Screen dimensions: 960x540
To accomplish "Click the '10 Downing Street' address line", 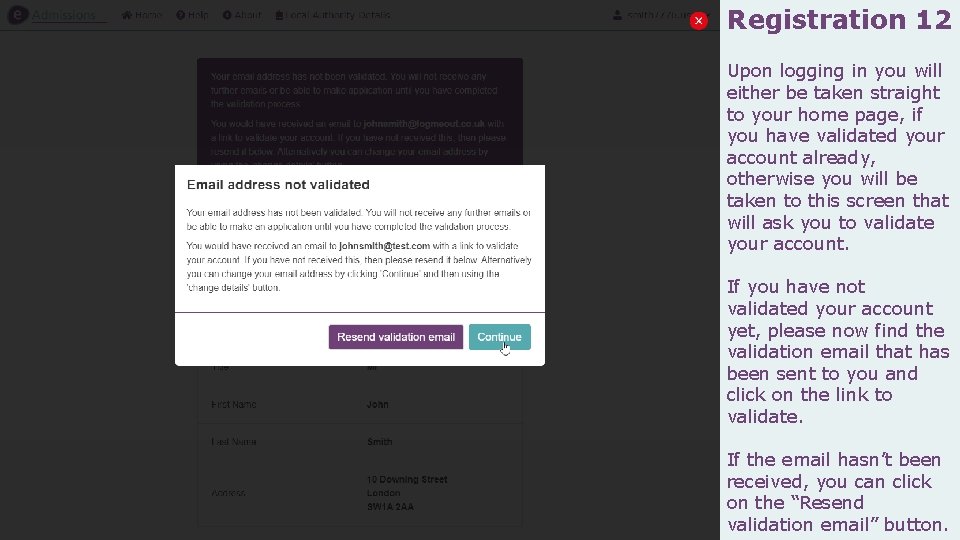I will [x=407, y=479].
